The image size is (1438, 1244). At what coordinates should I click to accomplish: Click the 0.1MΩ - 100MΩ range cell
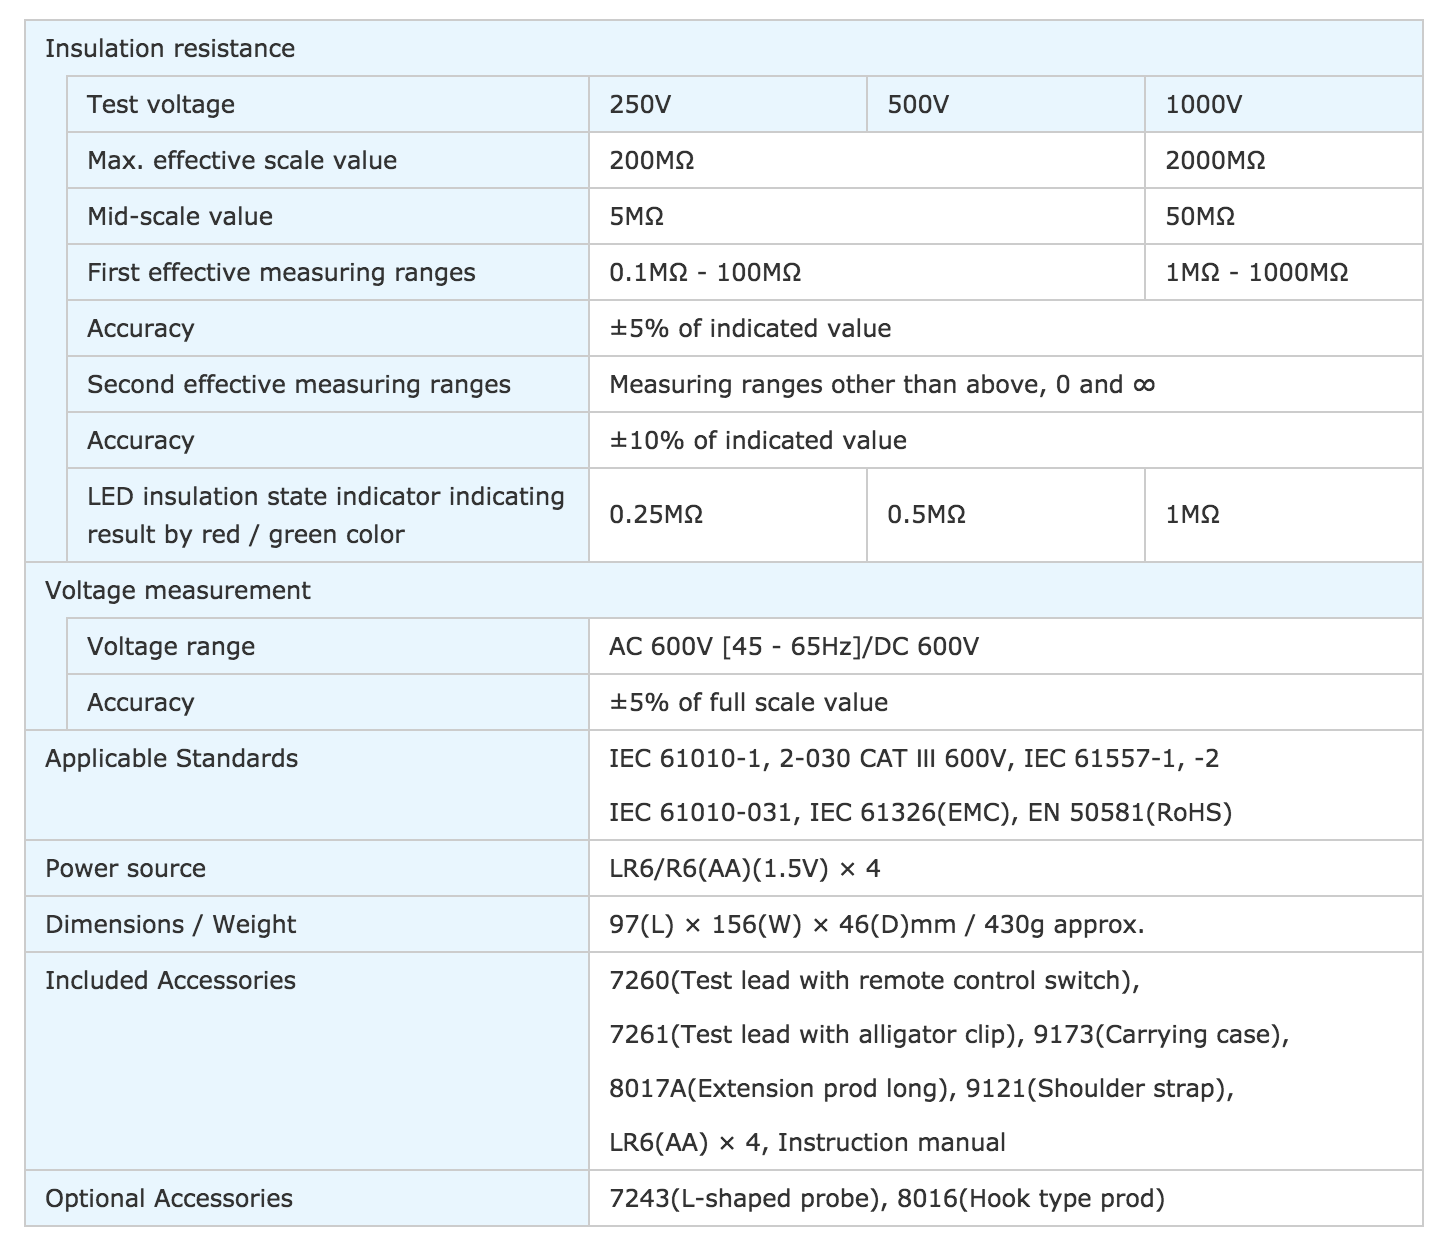point(705,273)
